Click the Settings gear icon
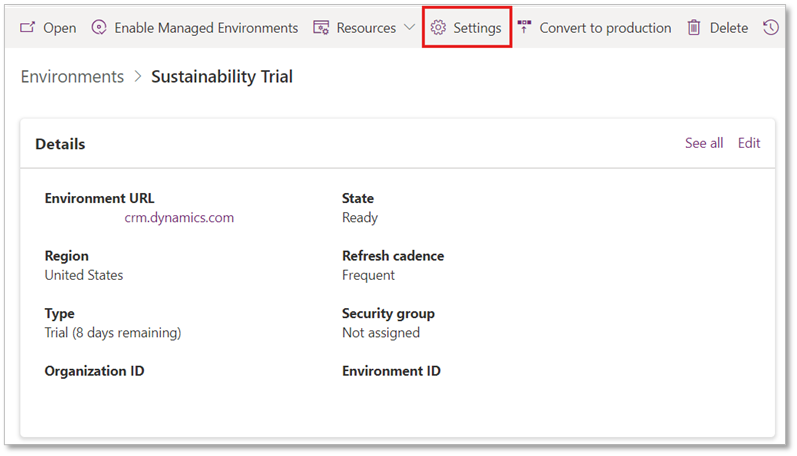This screenshot has width=797, height=456. click(438, 27)
